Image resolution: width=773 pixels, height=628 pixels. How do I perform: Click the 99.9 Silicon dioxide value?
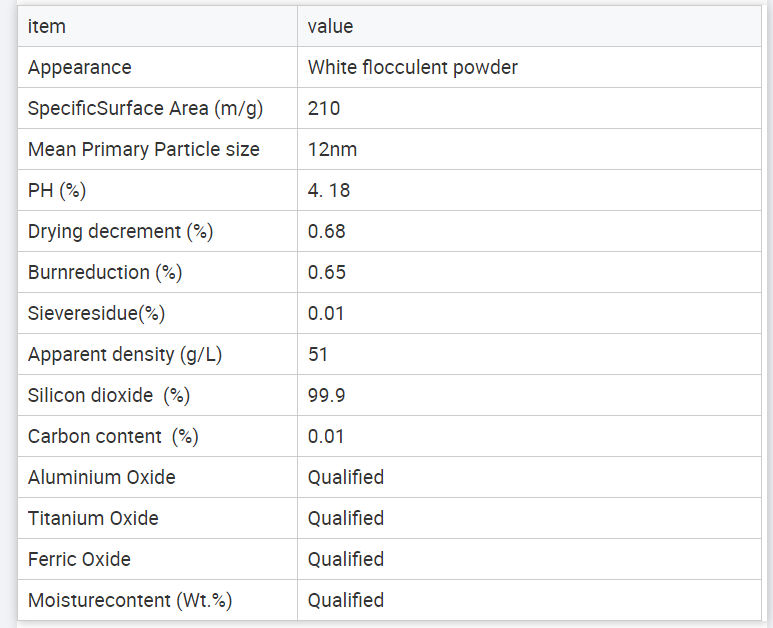pos(326,395)
